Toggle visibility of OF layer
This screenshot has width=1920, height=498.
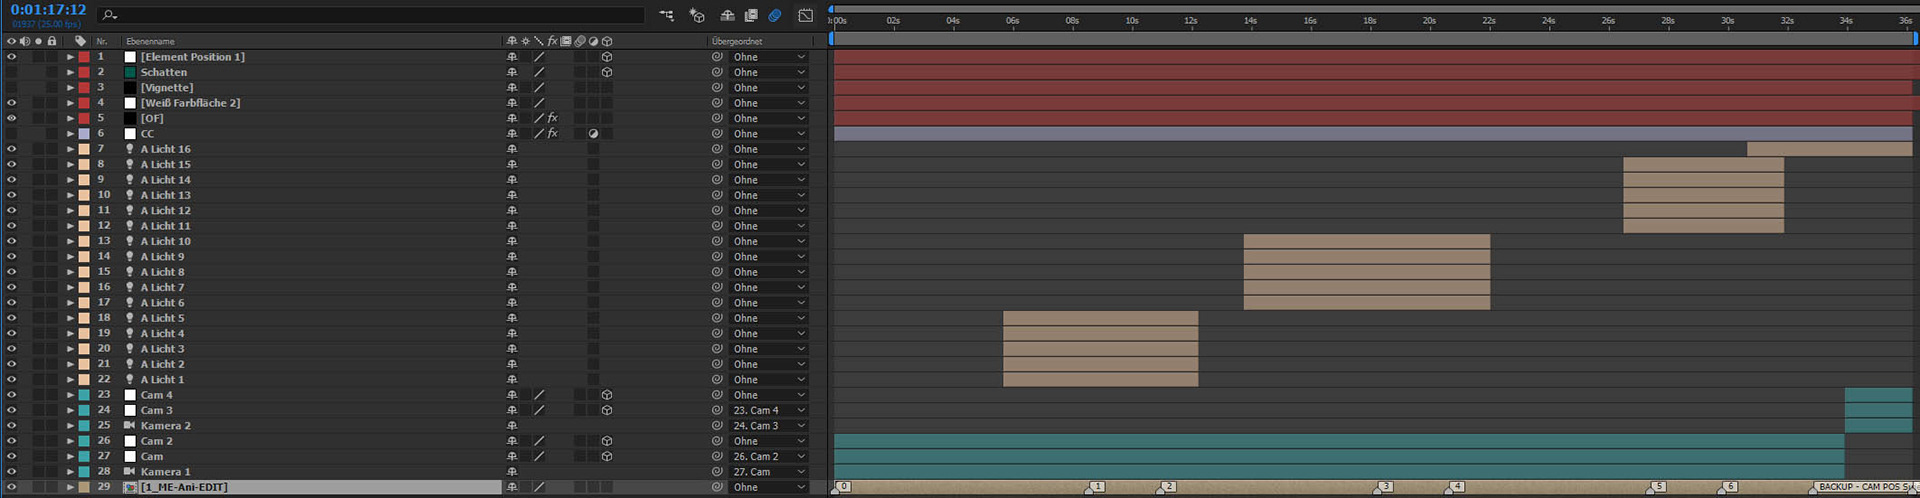point(11,118)
